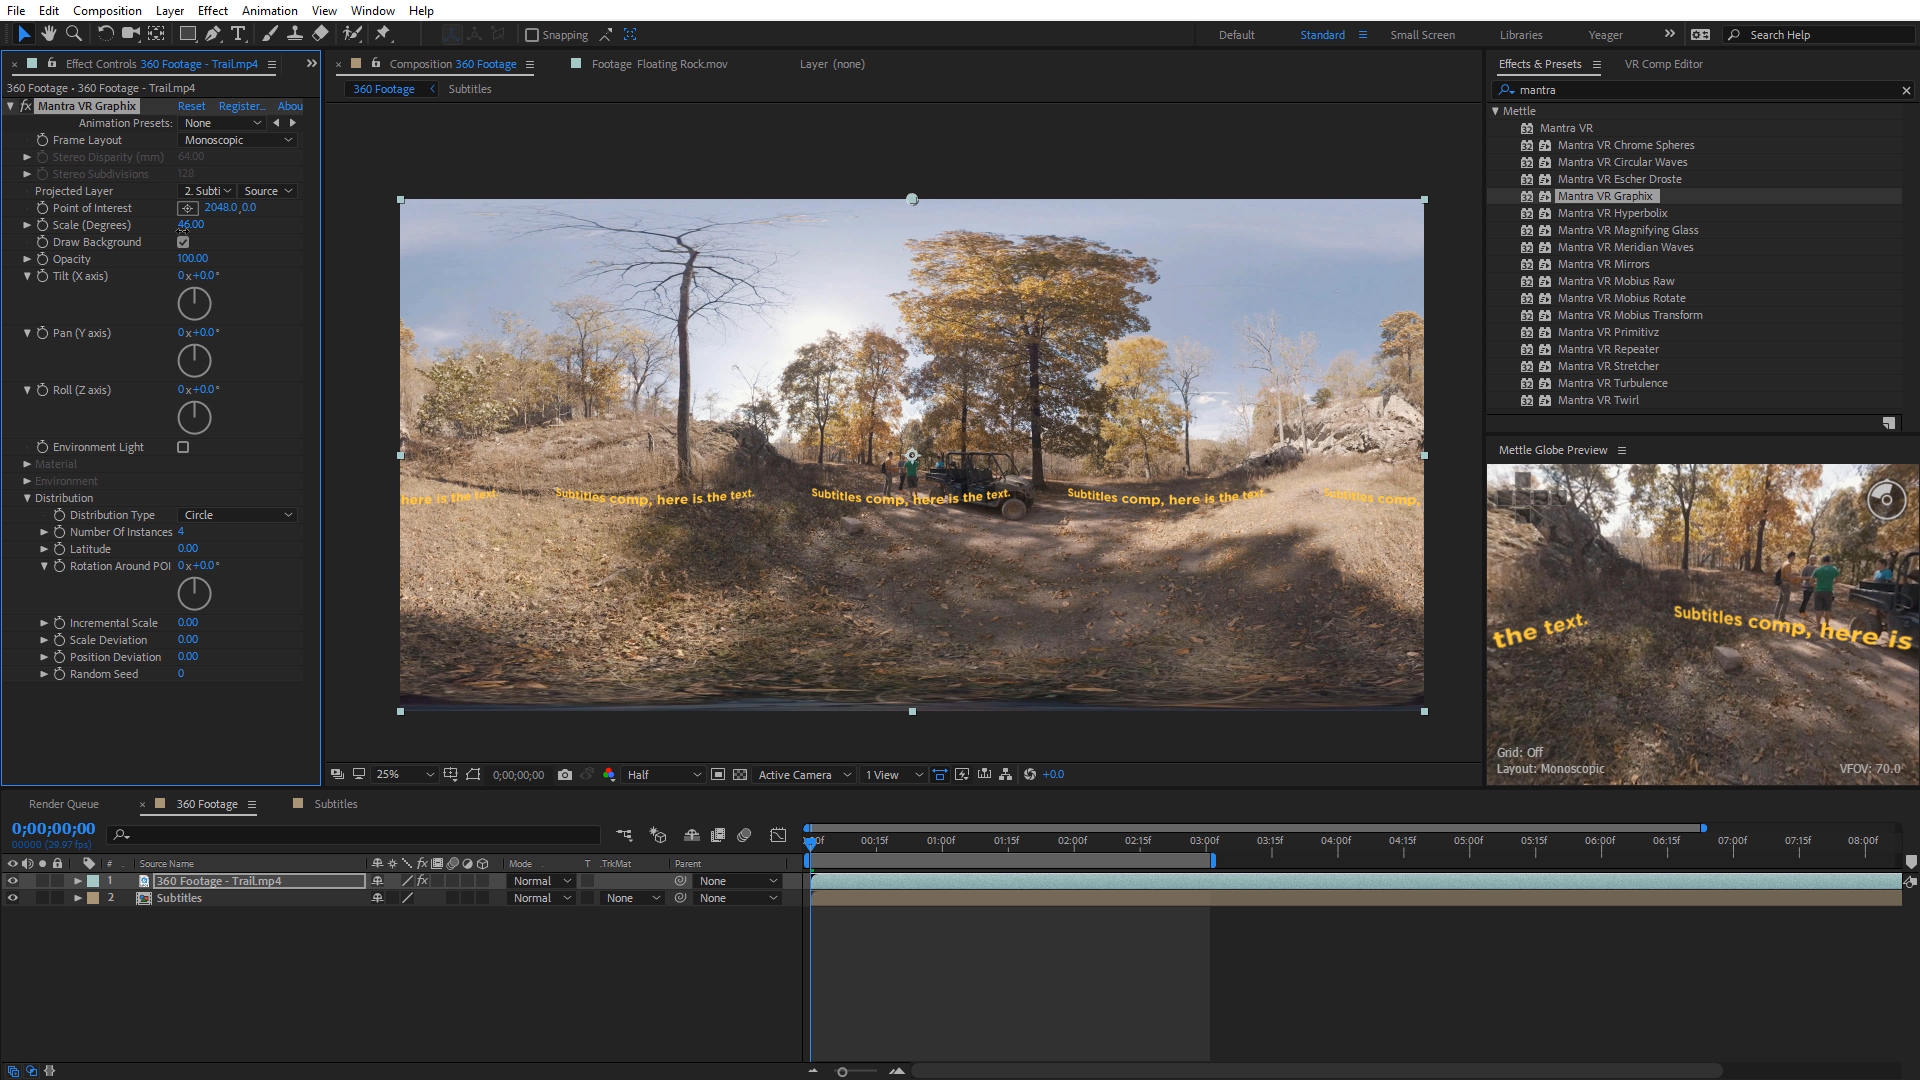Switch to the VR Comp Editor tab
1920x1080 pixels.
click(x=1663, y=64)
